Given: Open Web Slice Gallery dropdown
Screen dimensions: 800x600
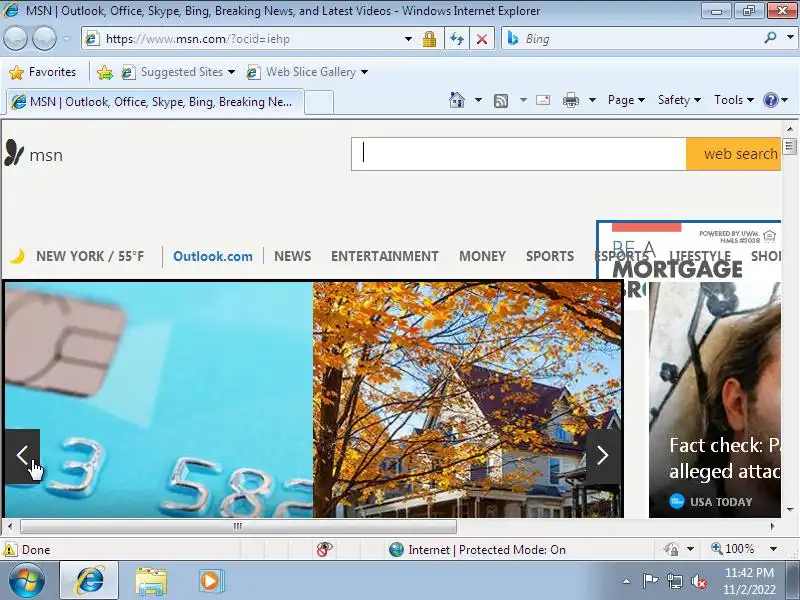Looking at the screenshot, I should pyautogui.click(x=364, y=72).
